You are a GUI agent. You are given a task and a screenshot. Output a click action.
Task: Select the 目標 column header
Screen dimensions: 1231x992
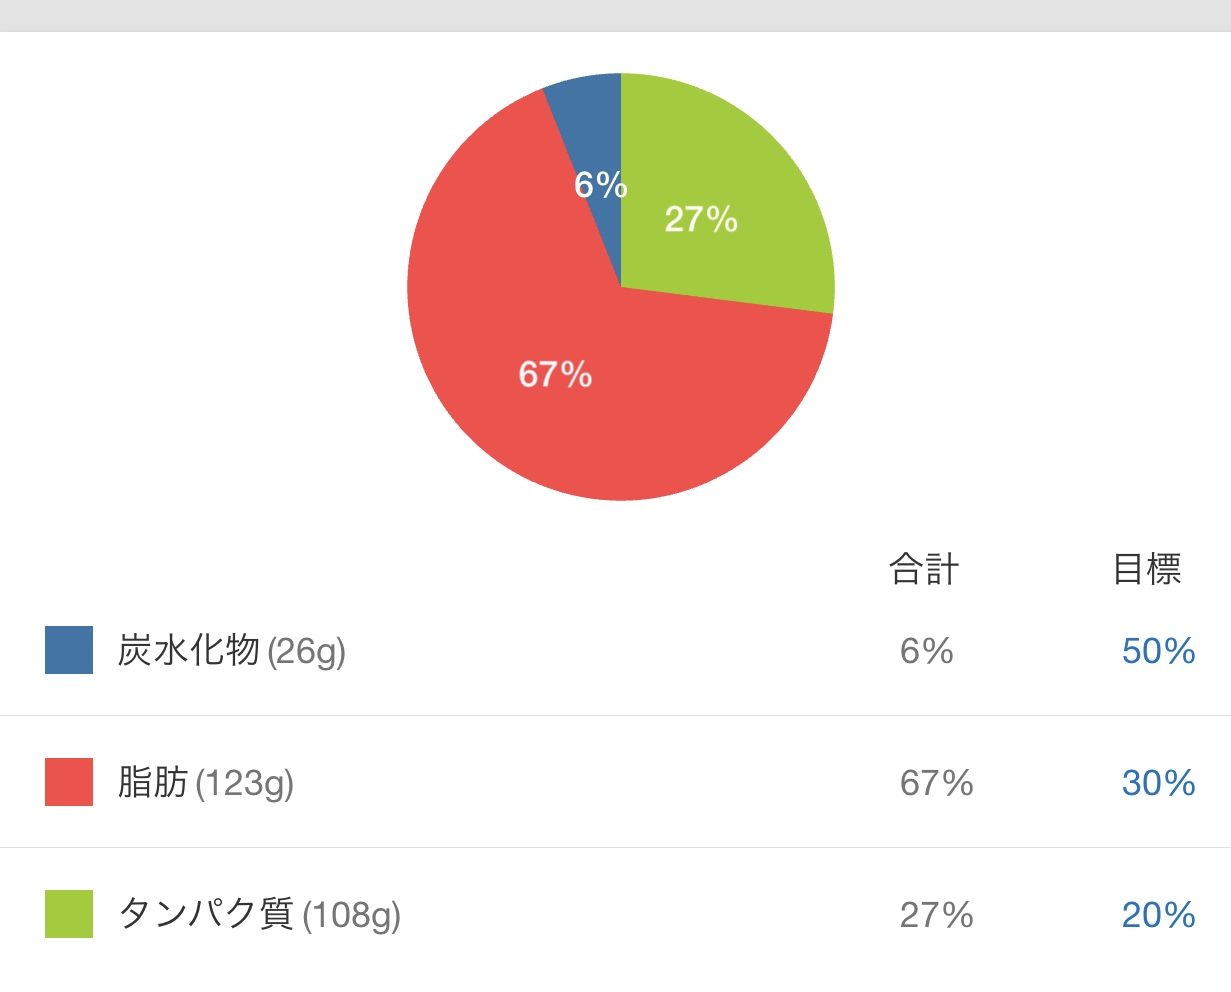(x=1147, y=570)
